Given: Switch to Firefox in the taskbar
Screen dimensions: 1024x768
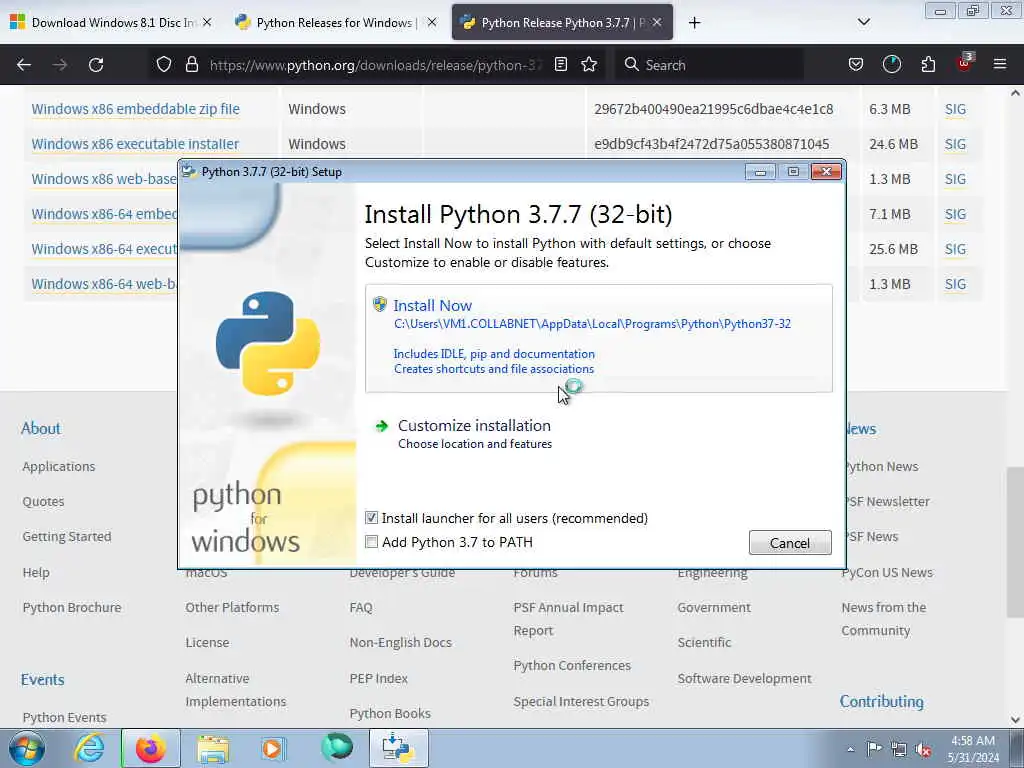Looking at the screenshot, I should [x=151, y=748].
